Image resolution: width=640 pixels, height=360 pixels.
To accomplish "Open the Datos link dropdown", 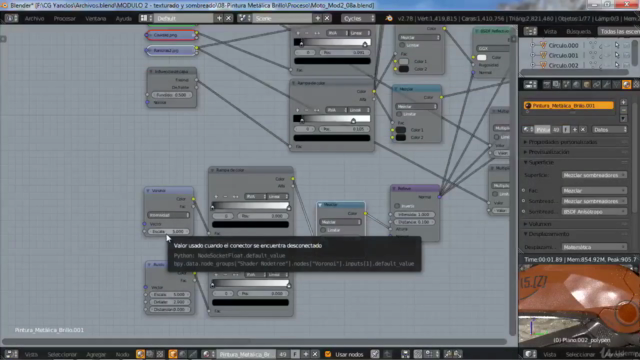I will coord(610,129).
